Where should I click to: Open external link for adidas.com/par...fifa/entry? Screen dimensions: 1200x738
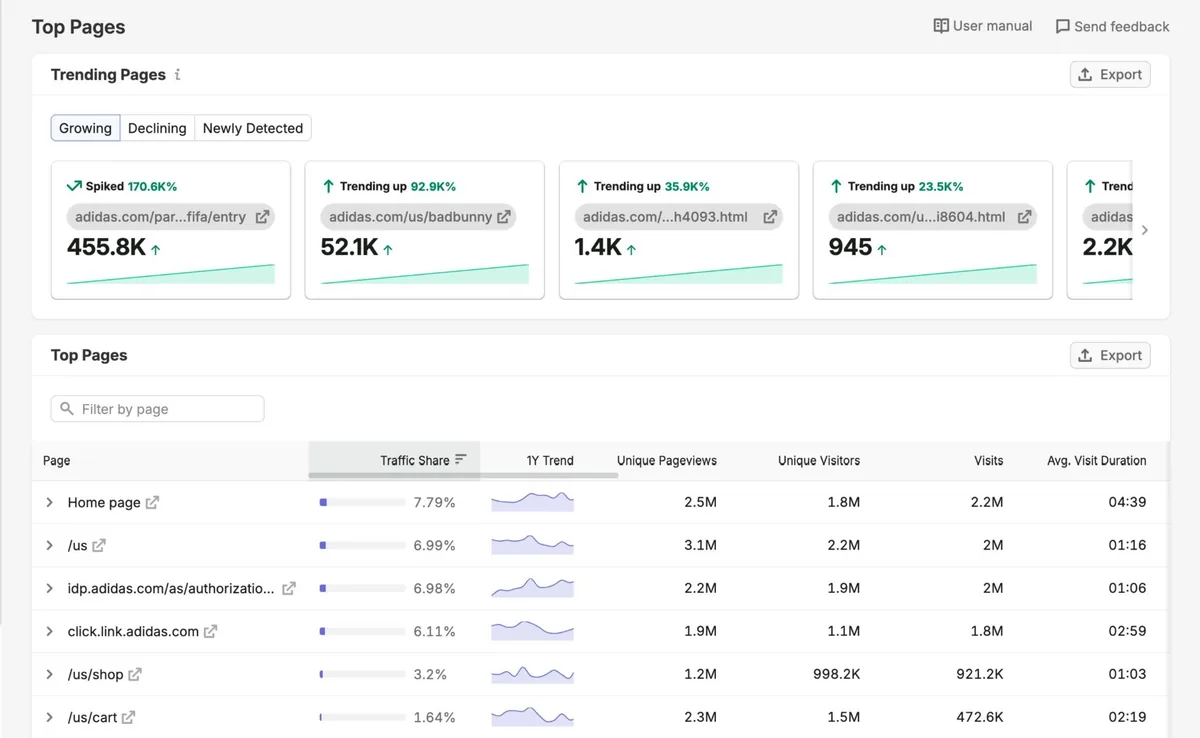[x=263, y=217]
